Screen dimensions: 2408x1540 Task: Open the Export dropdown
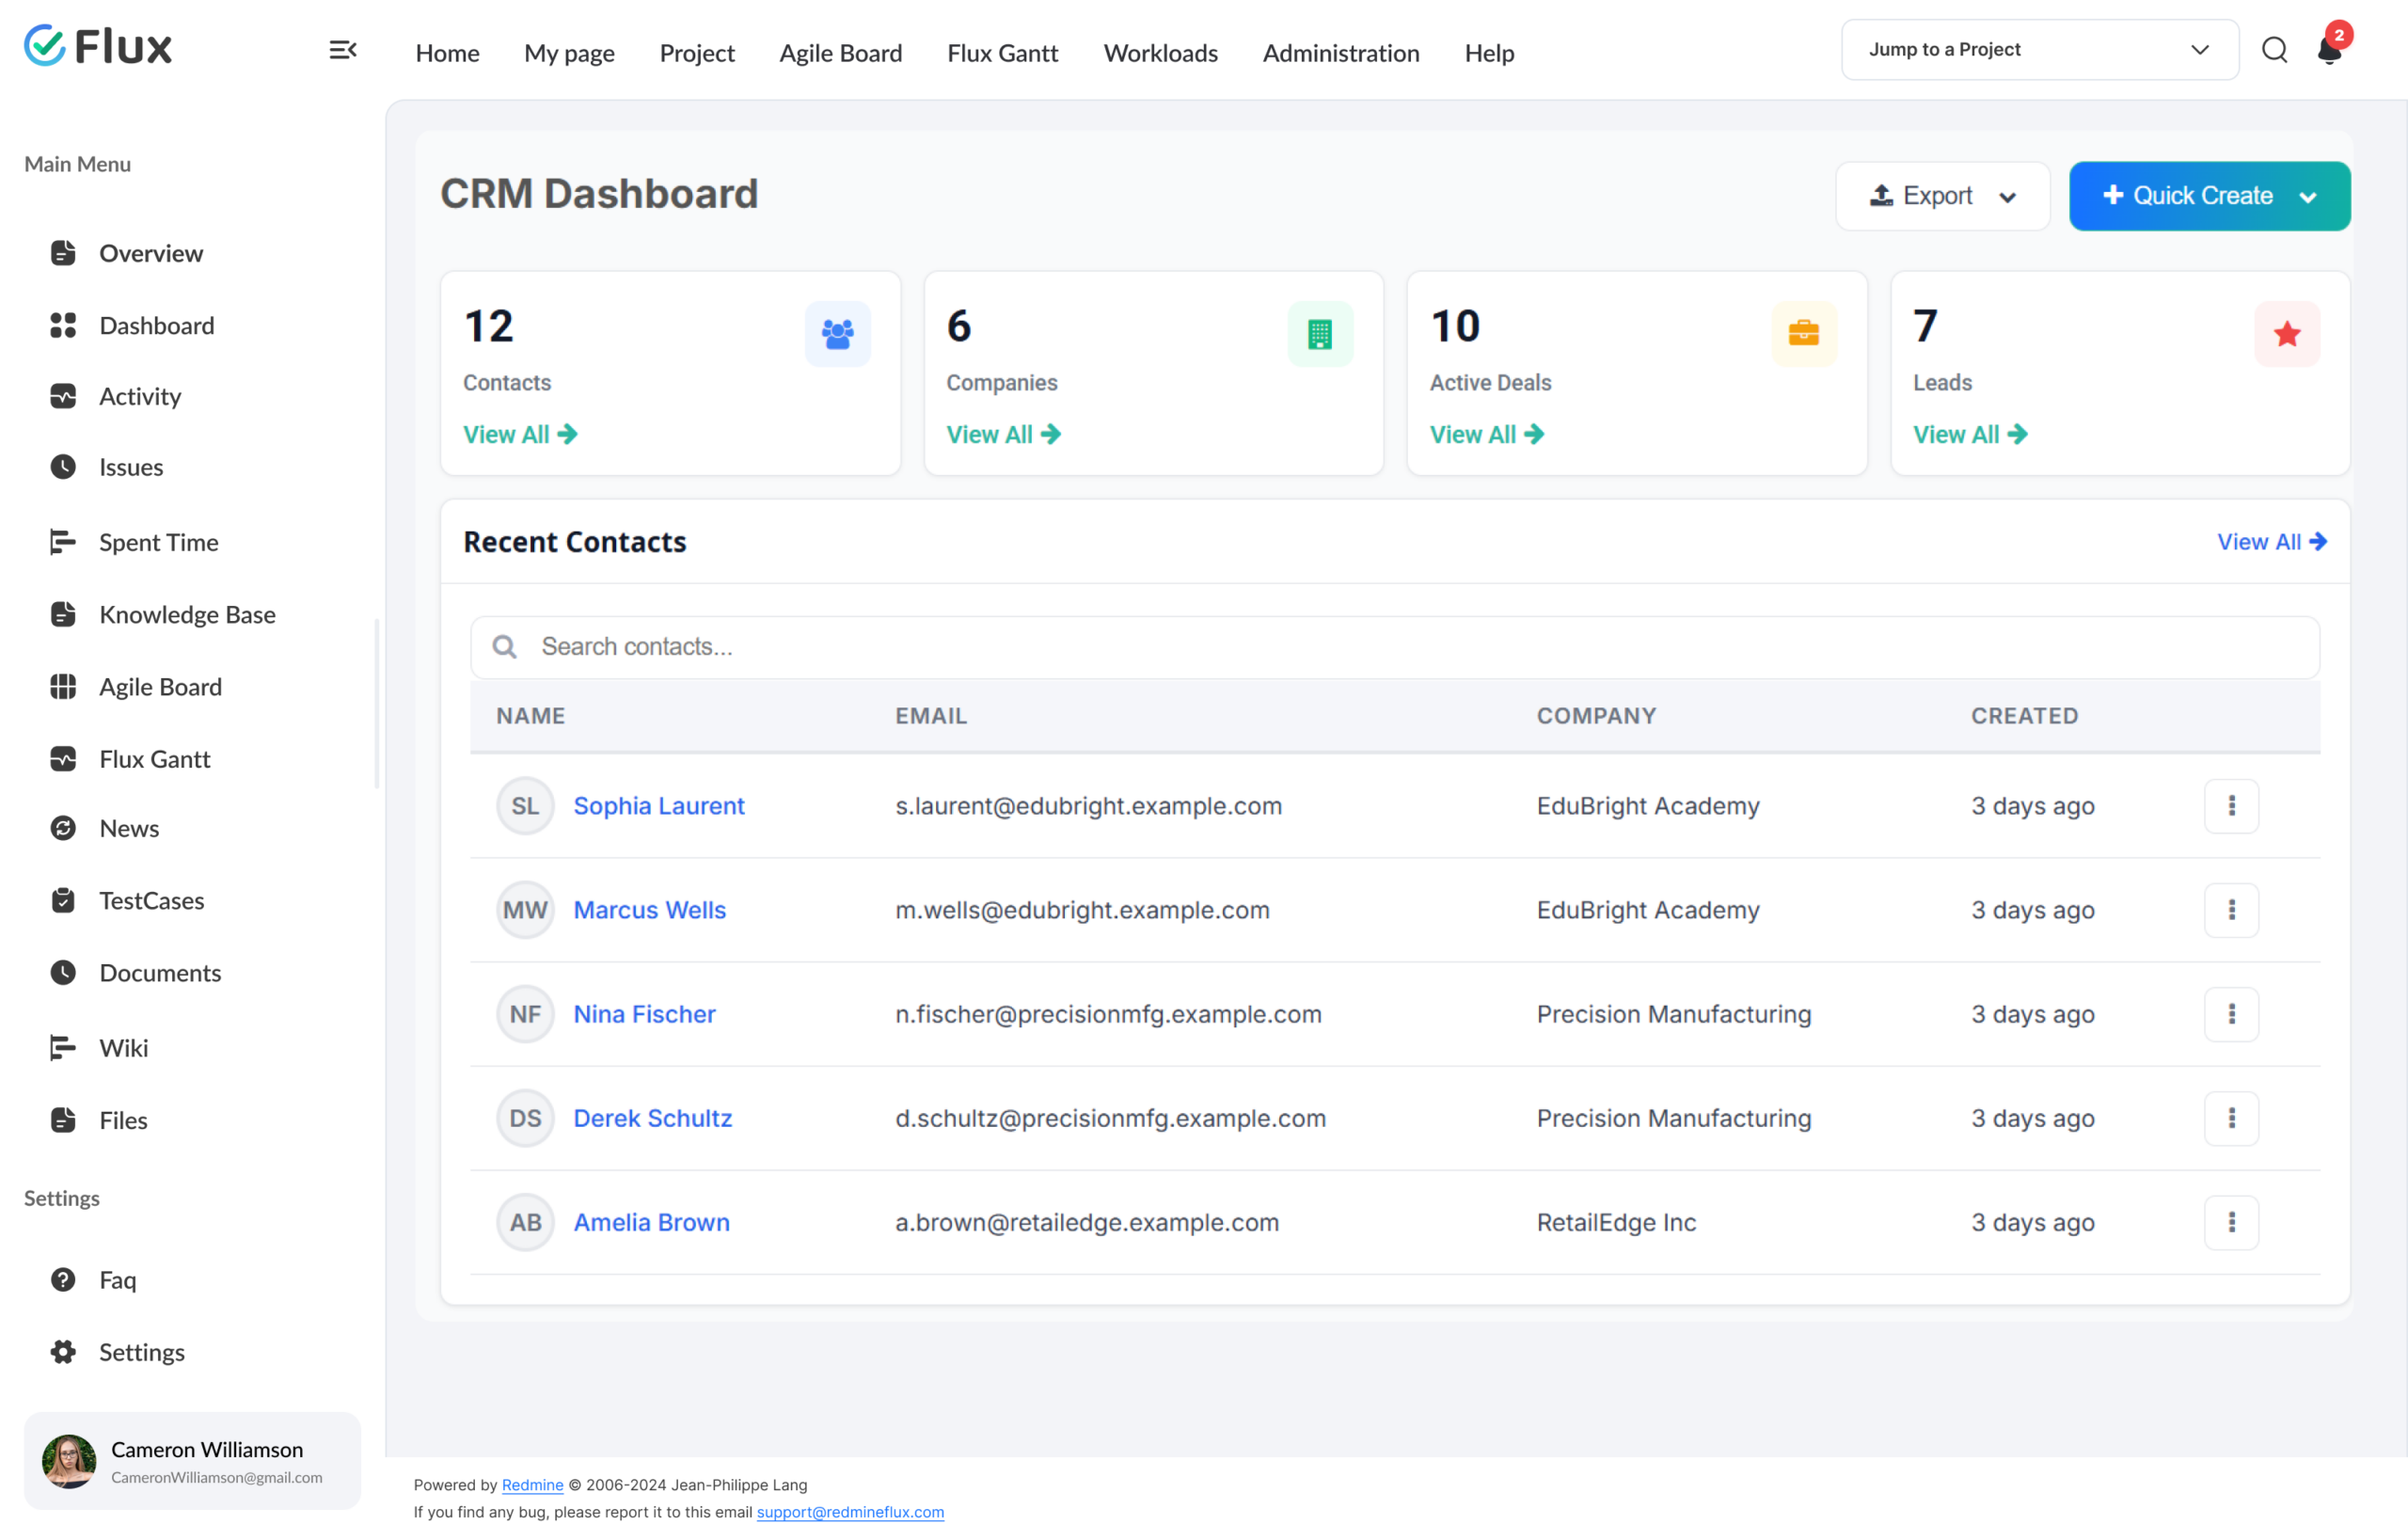pos(1942,196)
